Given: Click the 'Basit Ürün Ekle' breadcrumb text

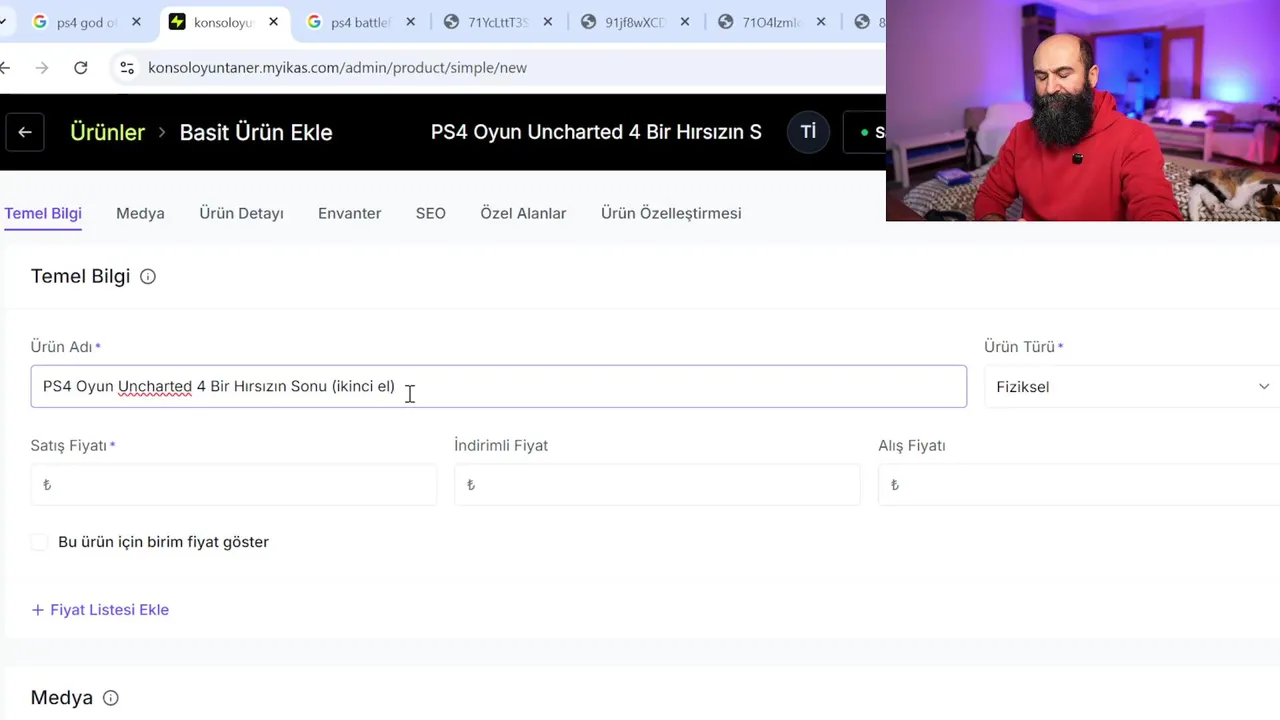Looking at the screenshot, I should [x=256, y=132].
